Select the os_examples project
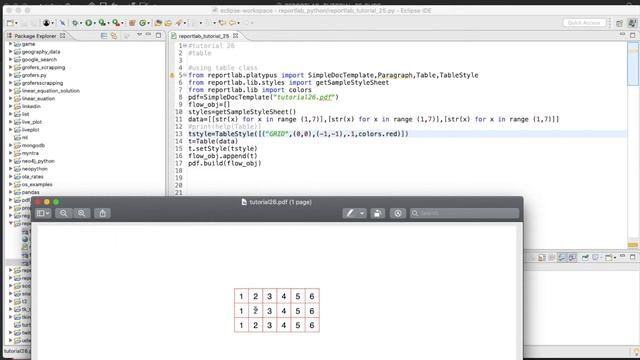Viewport: 640px width, 360px height. 37,184
